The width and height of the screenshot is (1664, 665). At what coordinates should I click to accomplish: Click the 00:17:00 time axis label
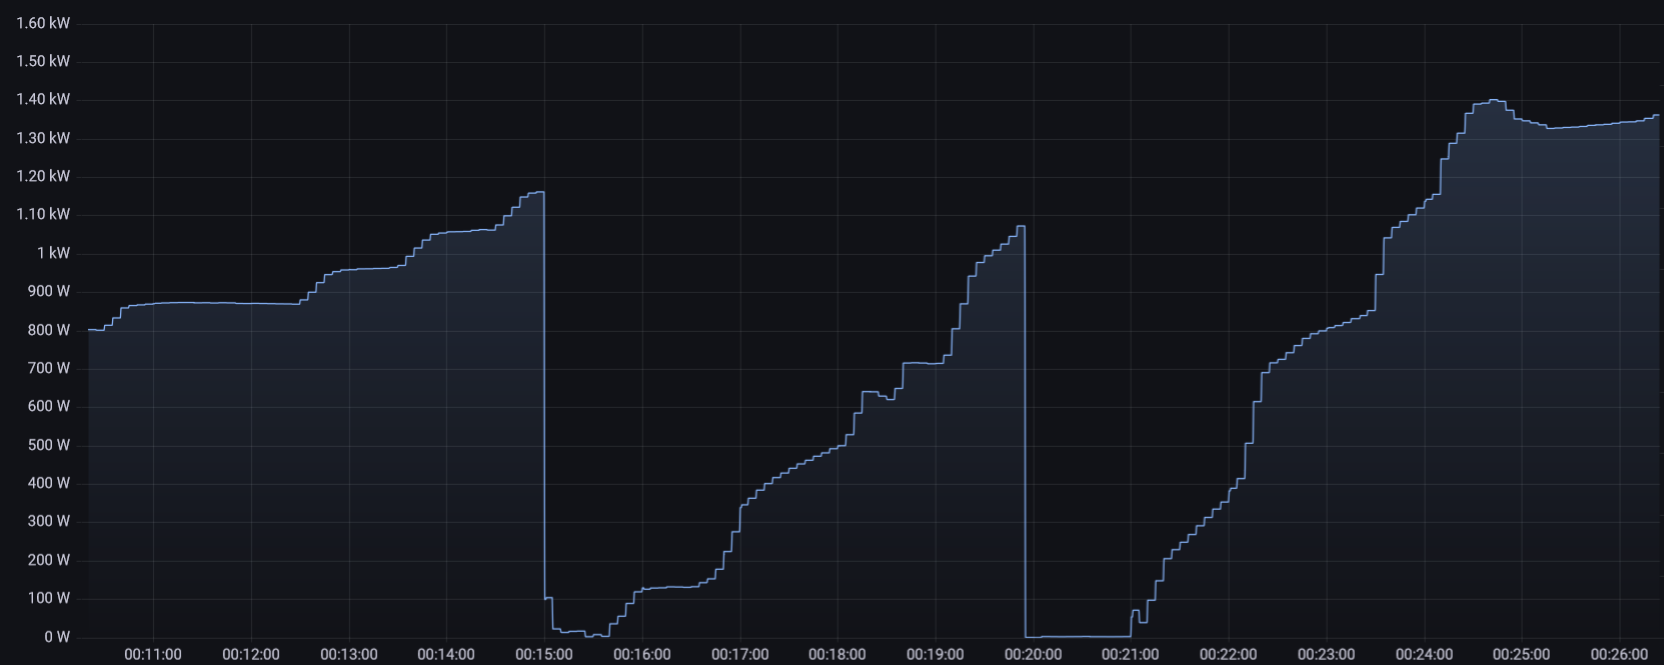[740, 654]
